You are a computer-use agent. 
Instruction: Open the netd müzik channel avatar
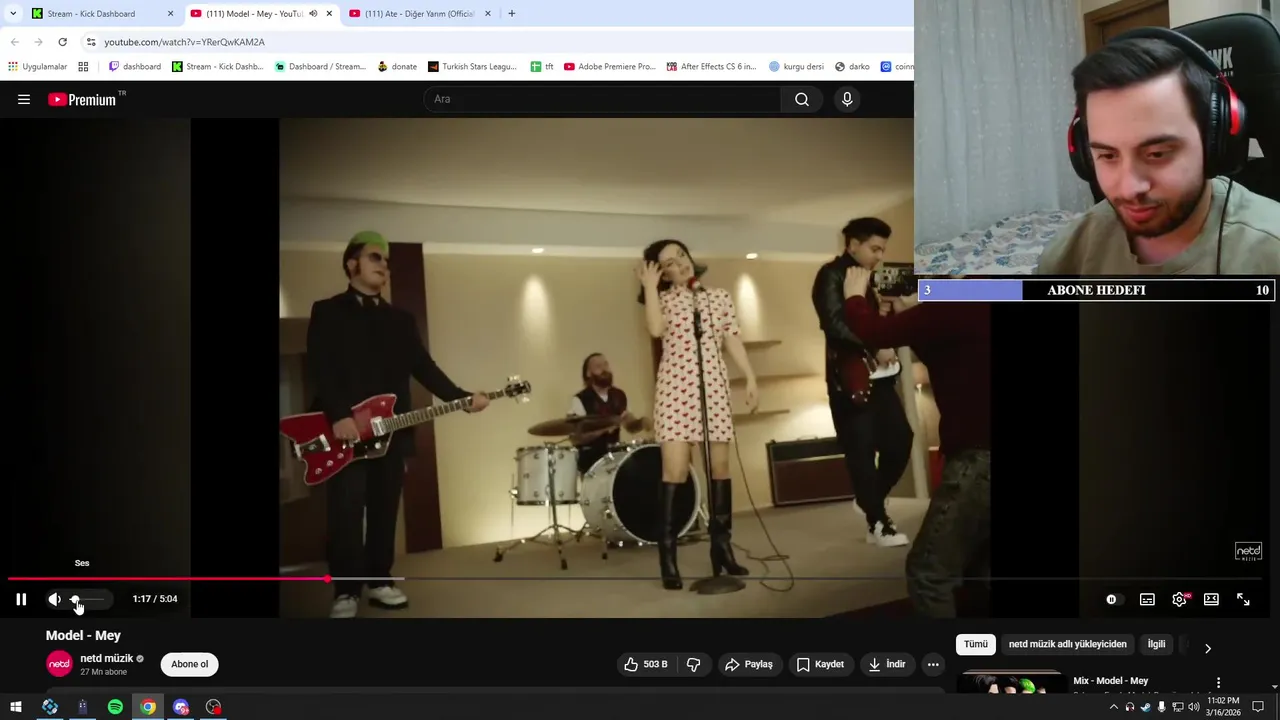coord(60,664)
